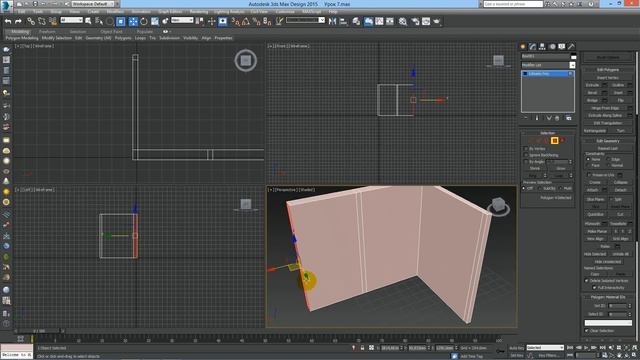640x360 pixels.
Task: Toggle the 3D Snaps button
Action: click(235, 21)
